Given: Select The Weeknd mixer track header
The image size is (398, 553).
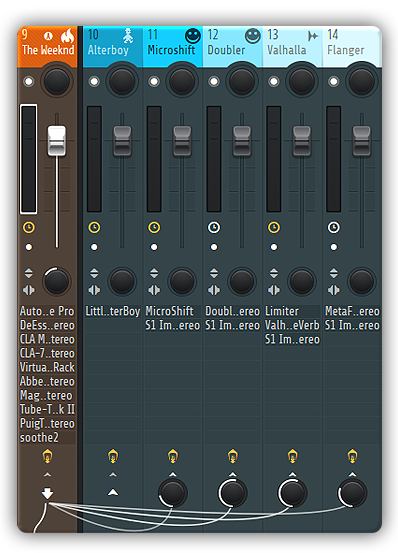Looking at the screenshot, I should (47, 47).
